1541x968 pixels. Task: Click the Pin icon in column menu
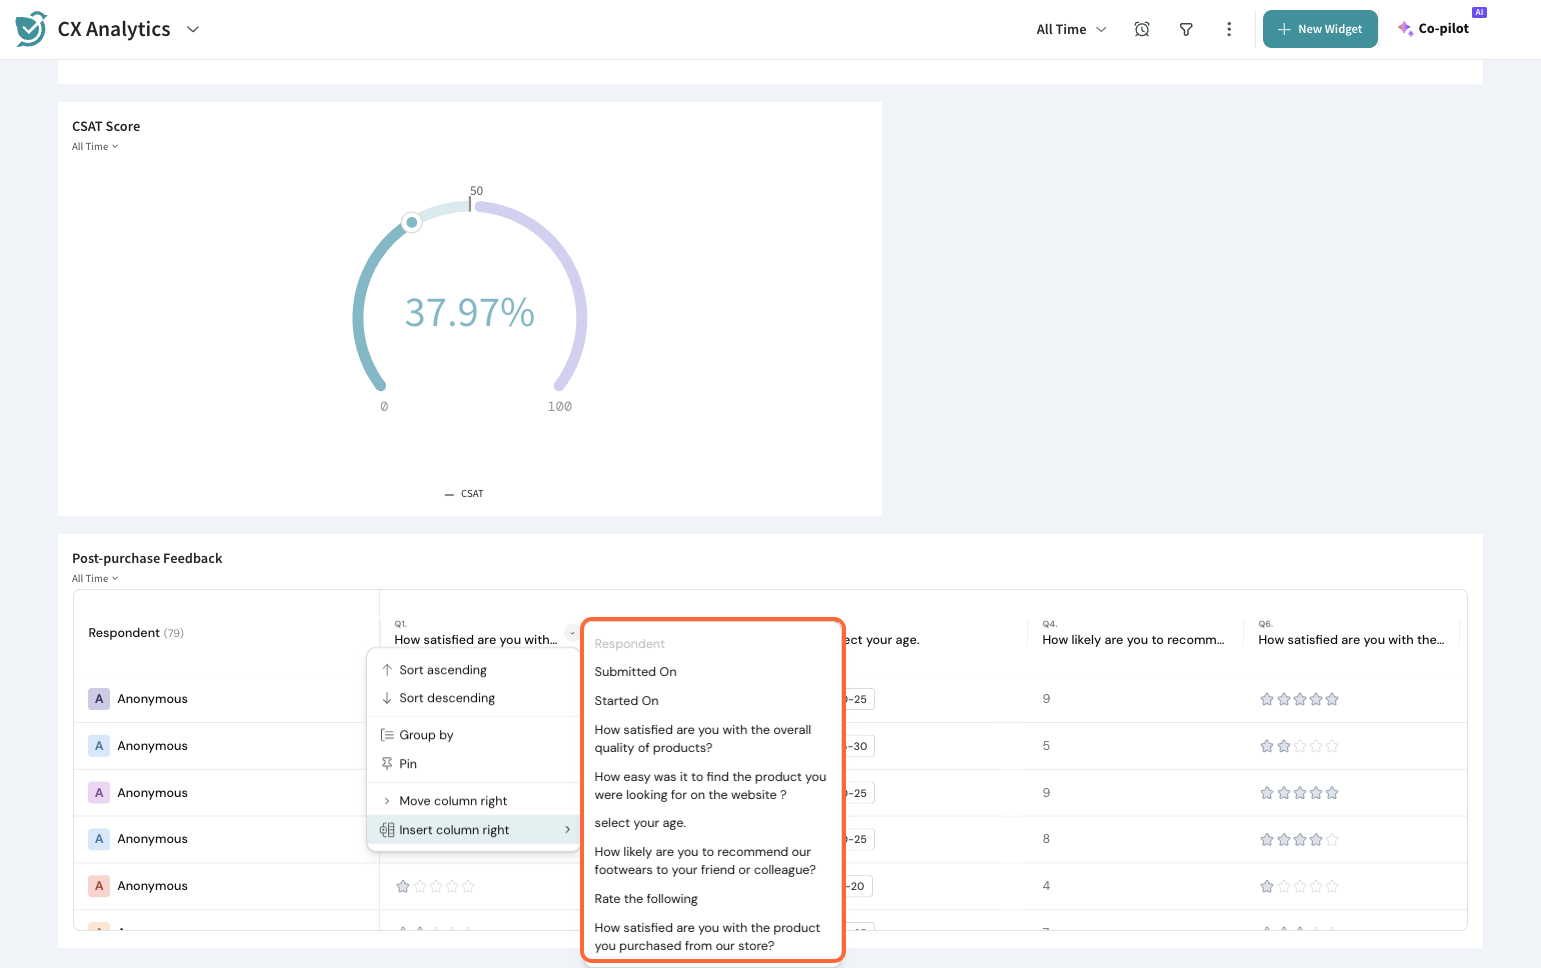click(x=387, y=764)
